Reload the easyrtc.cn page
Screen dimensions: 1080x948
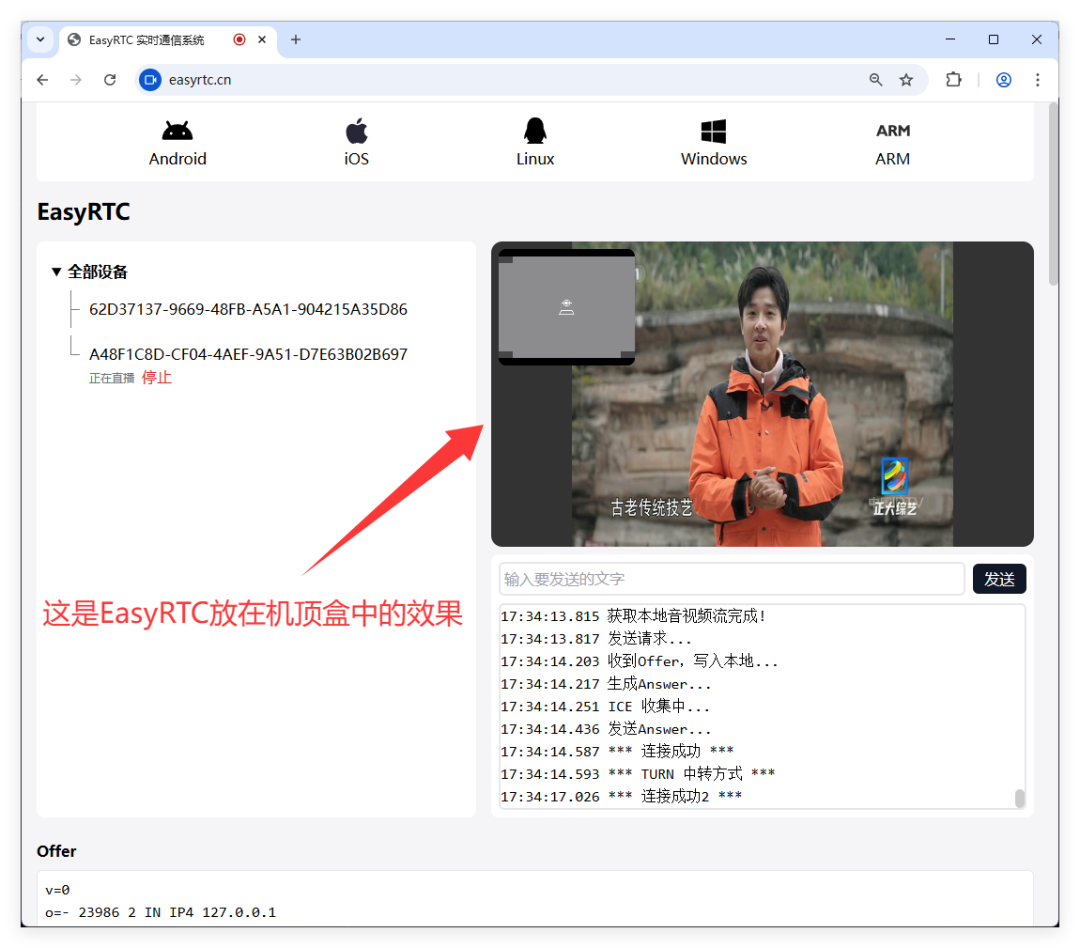click(110, 80)
